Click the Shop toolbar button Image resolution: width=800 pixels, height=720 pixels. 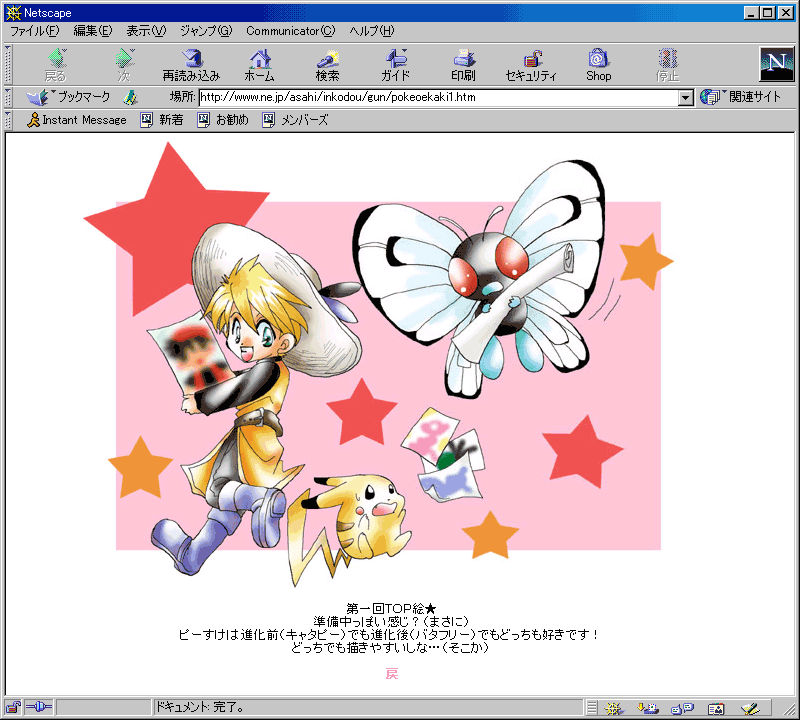click(598, 65)
